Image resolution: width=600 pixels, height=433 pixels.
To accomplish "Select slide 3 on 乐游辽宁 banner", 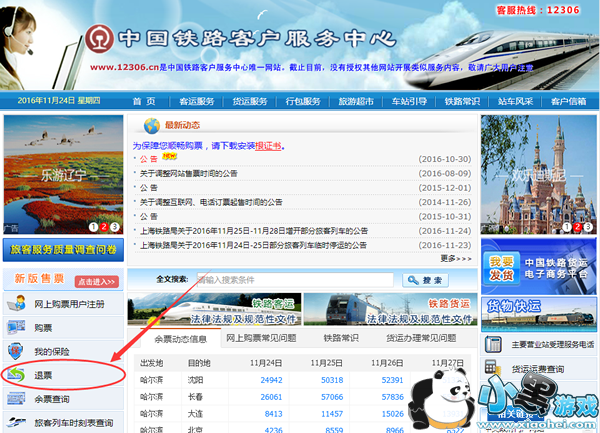I will tap(114, 227).
